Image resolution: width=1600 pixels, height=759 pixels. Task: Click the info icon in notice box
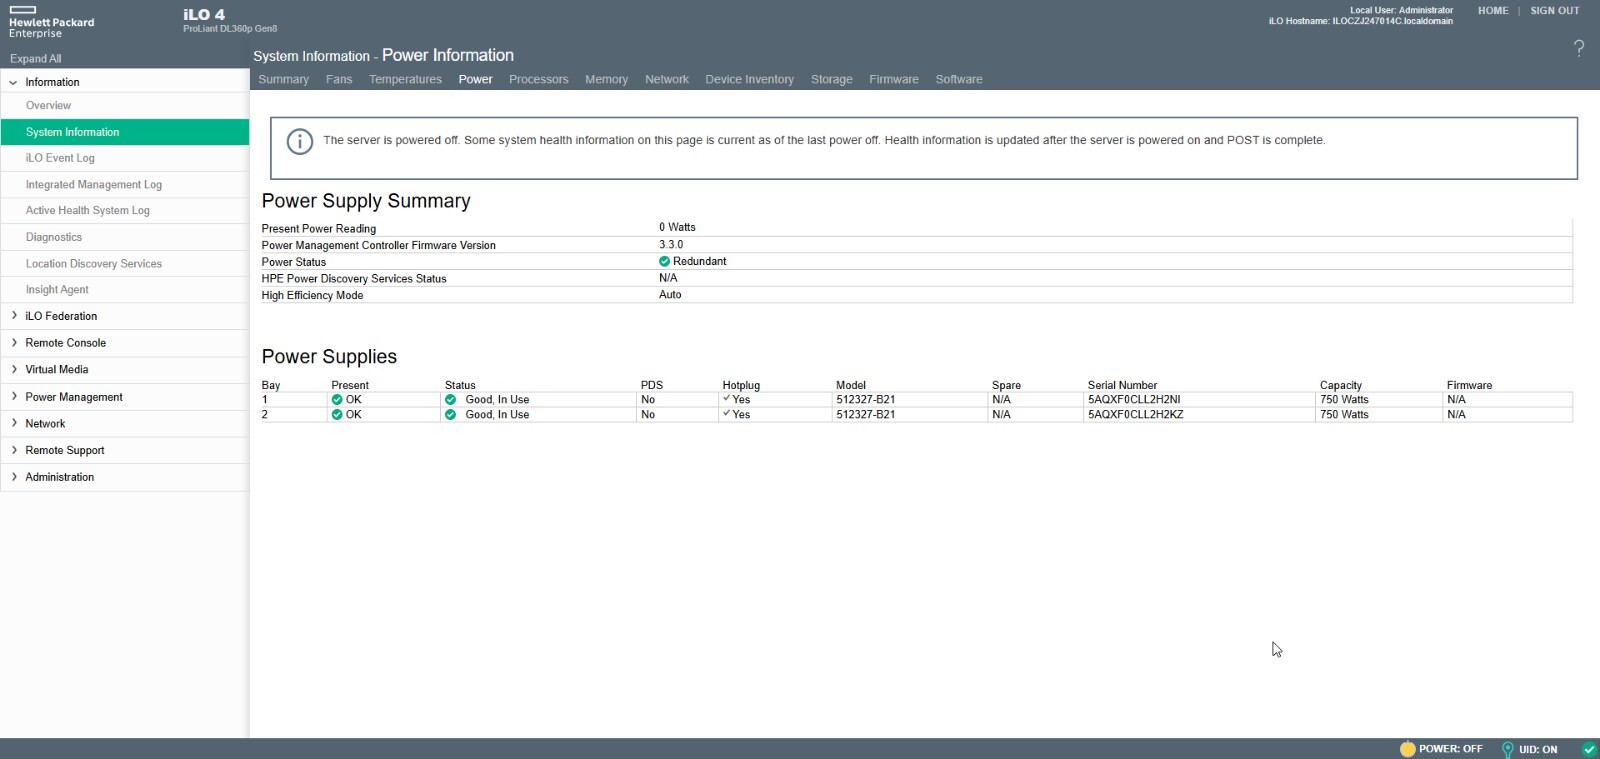click(x=300, y=141)
